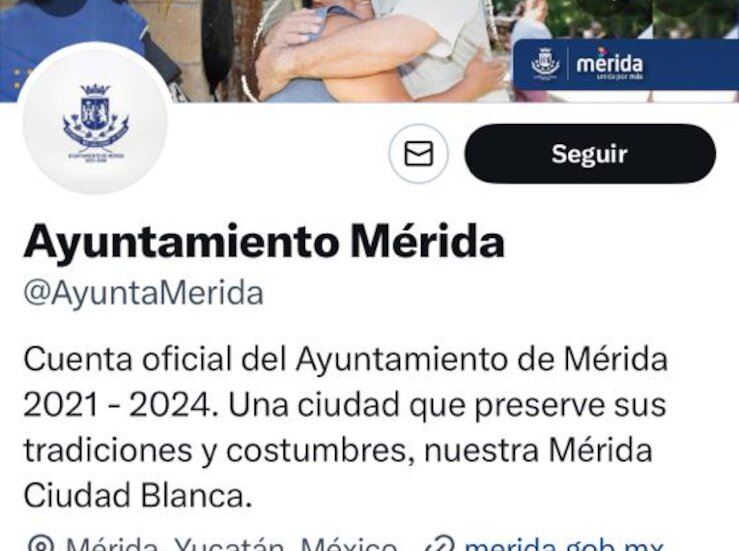Click the bio line starting Cuenta oficial
Screen dimensions: 739x551
pos(345,359)
